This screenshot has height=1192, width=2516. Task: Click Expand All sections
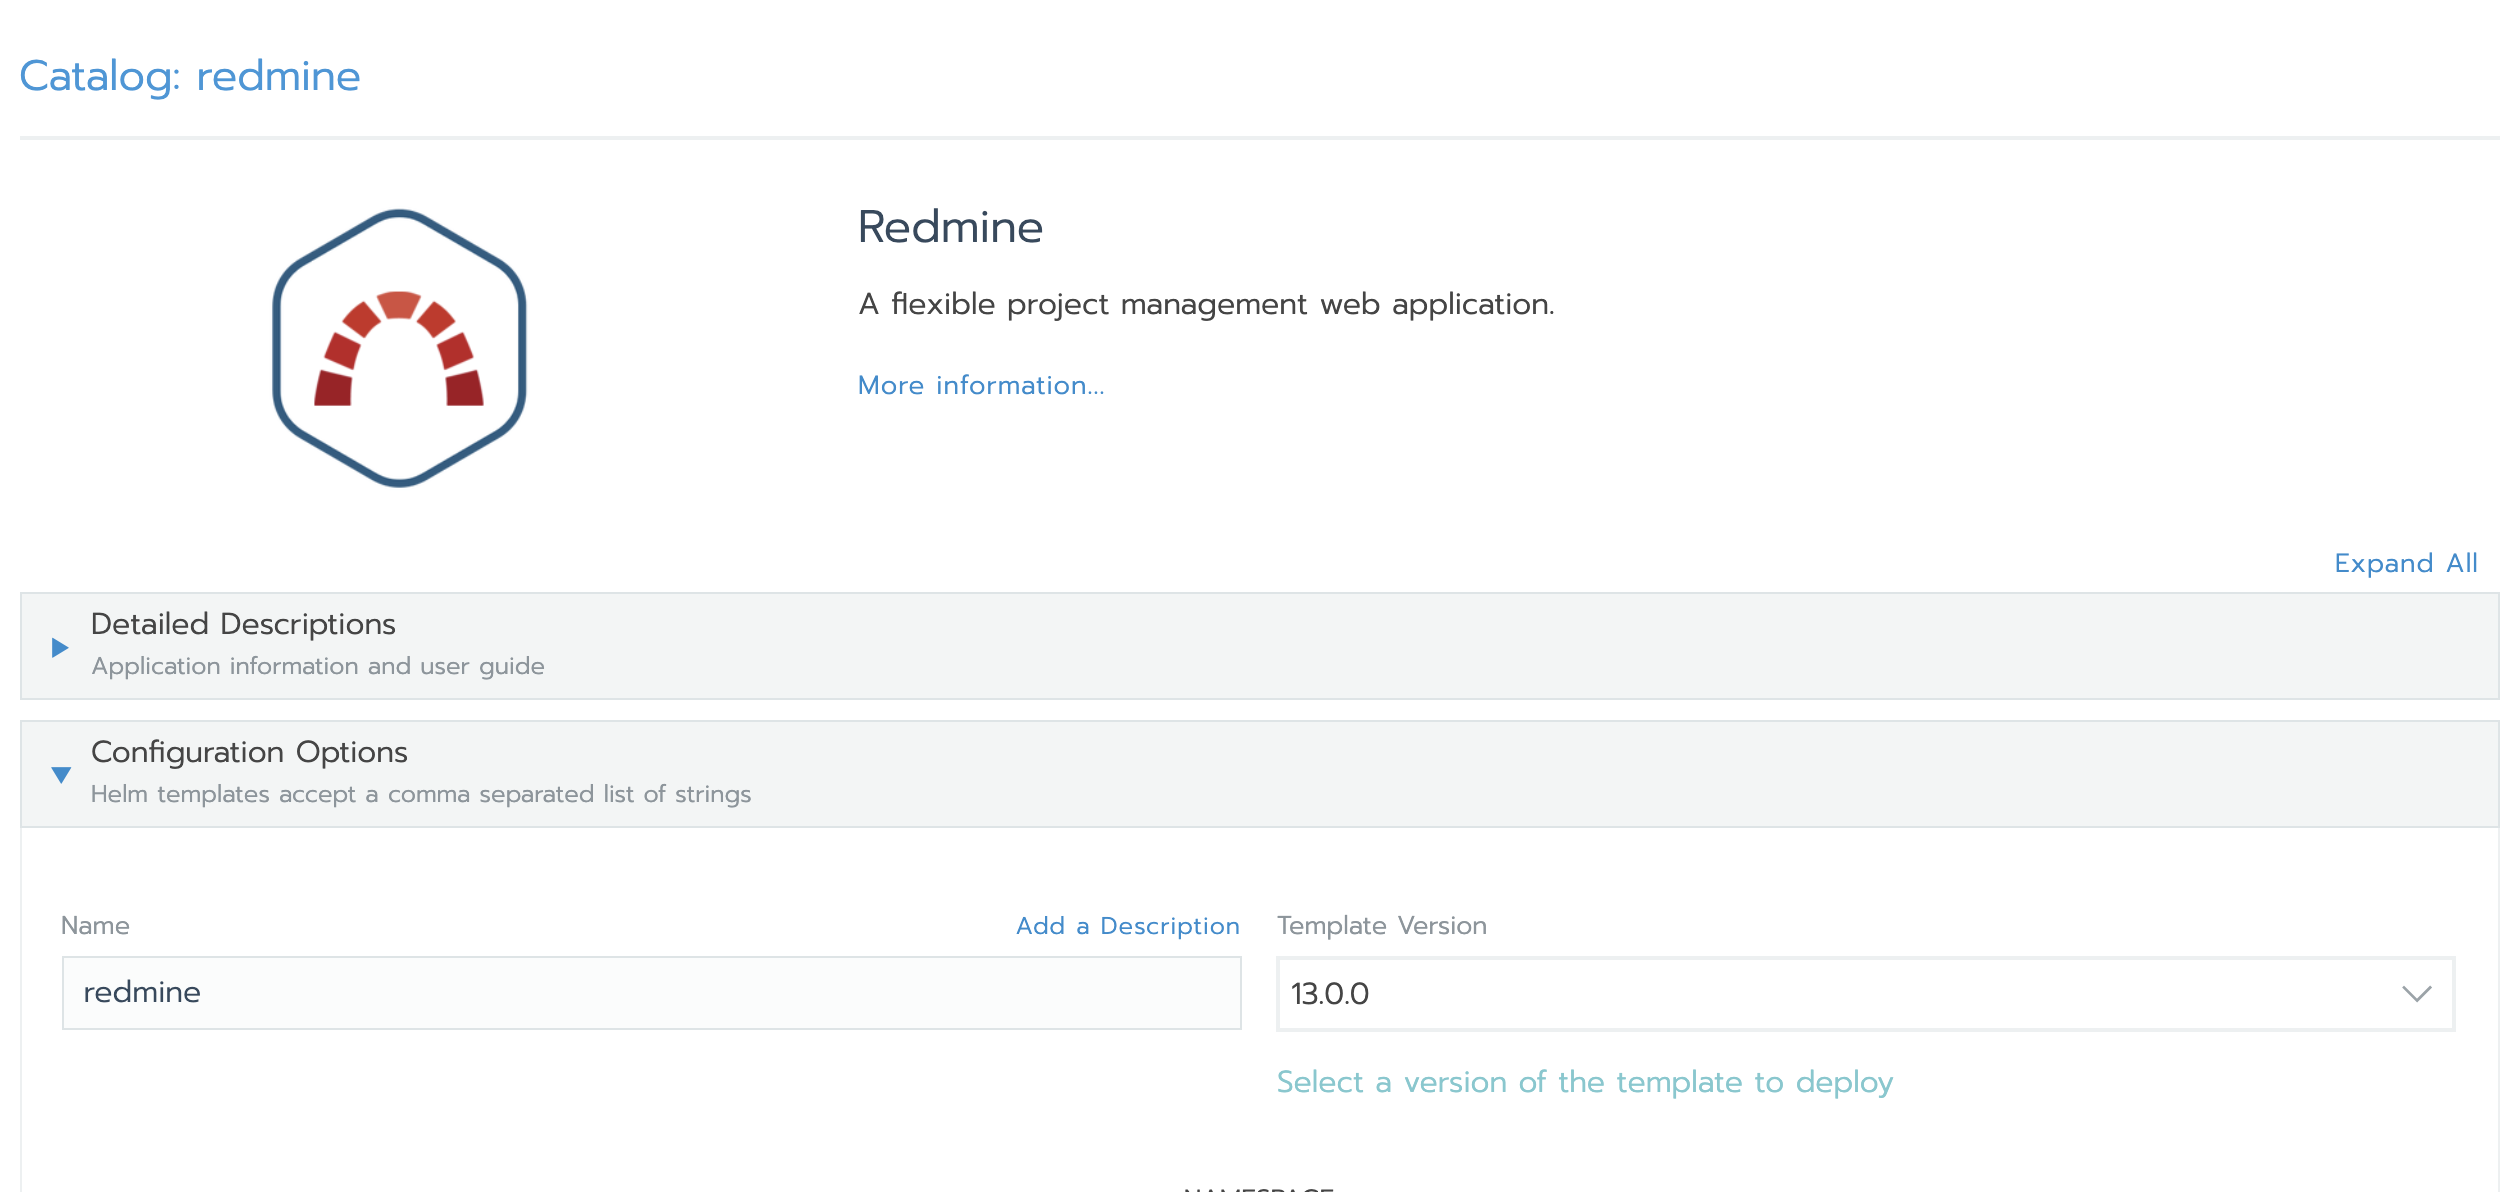[x=2406, y=563]
